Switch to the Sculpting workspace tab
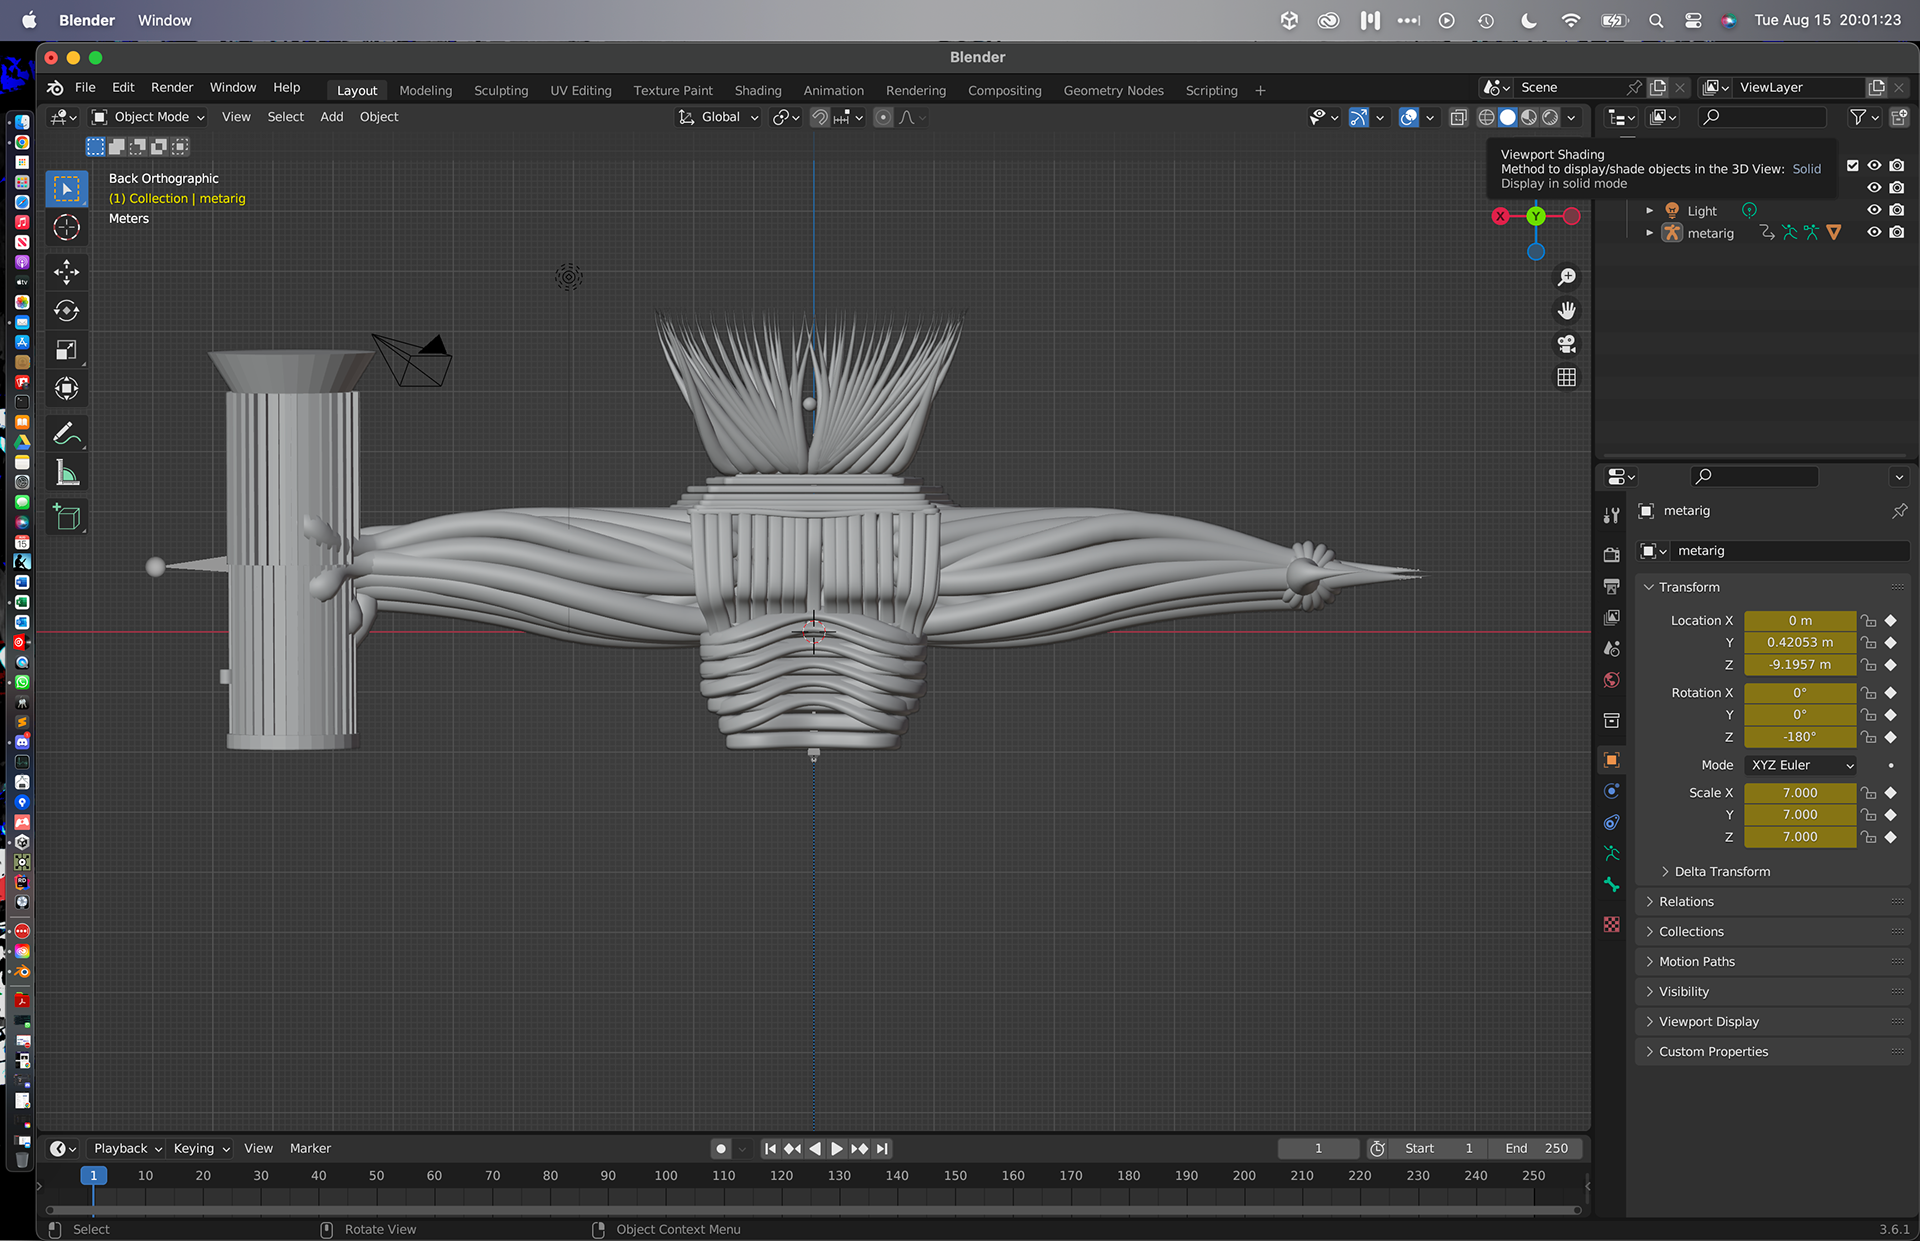1920x1241 pixels. coord(501,90)
